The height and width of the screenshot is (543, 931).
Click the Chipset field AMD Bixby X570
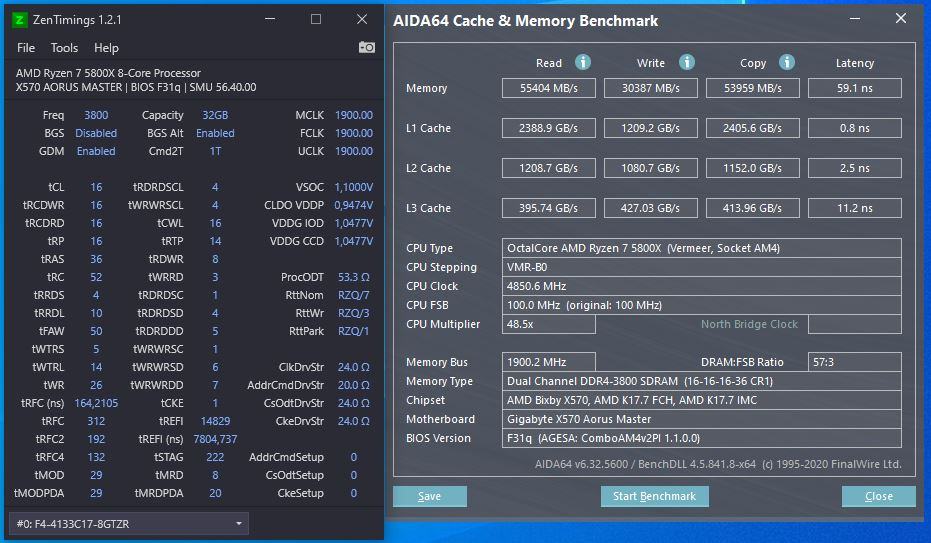point(702,400)
